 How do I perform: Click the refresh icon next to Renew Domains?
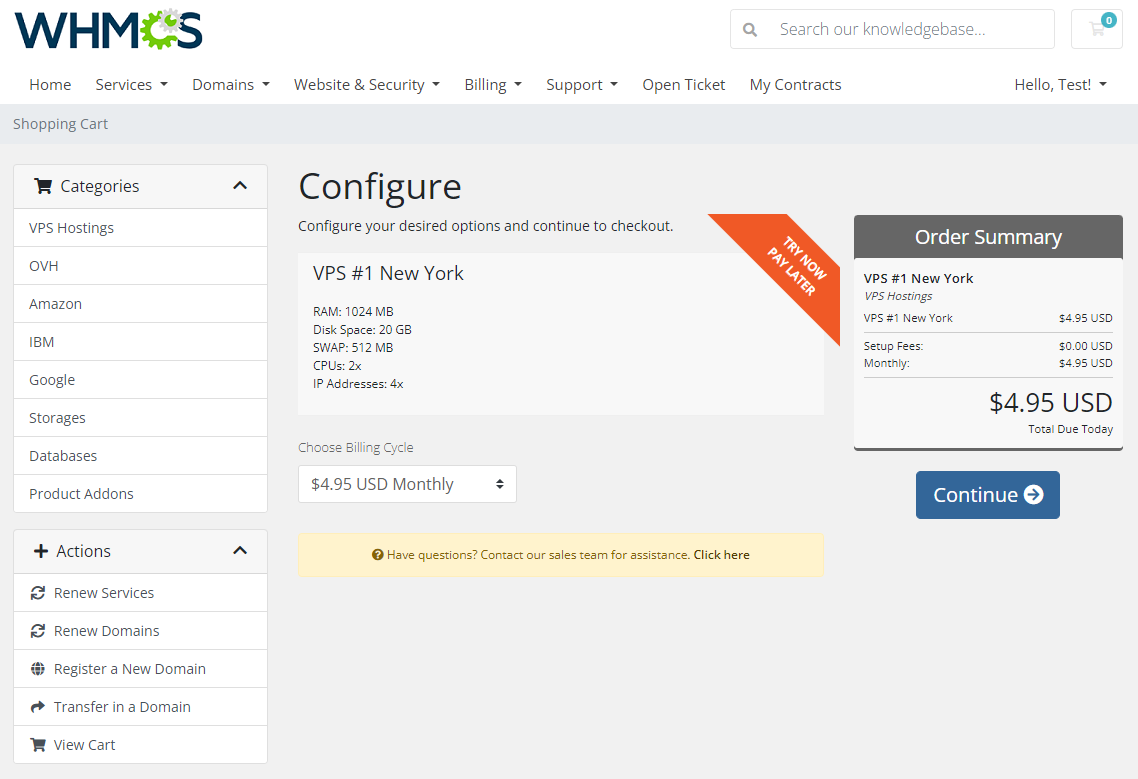click(38, 630)
